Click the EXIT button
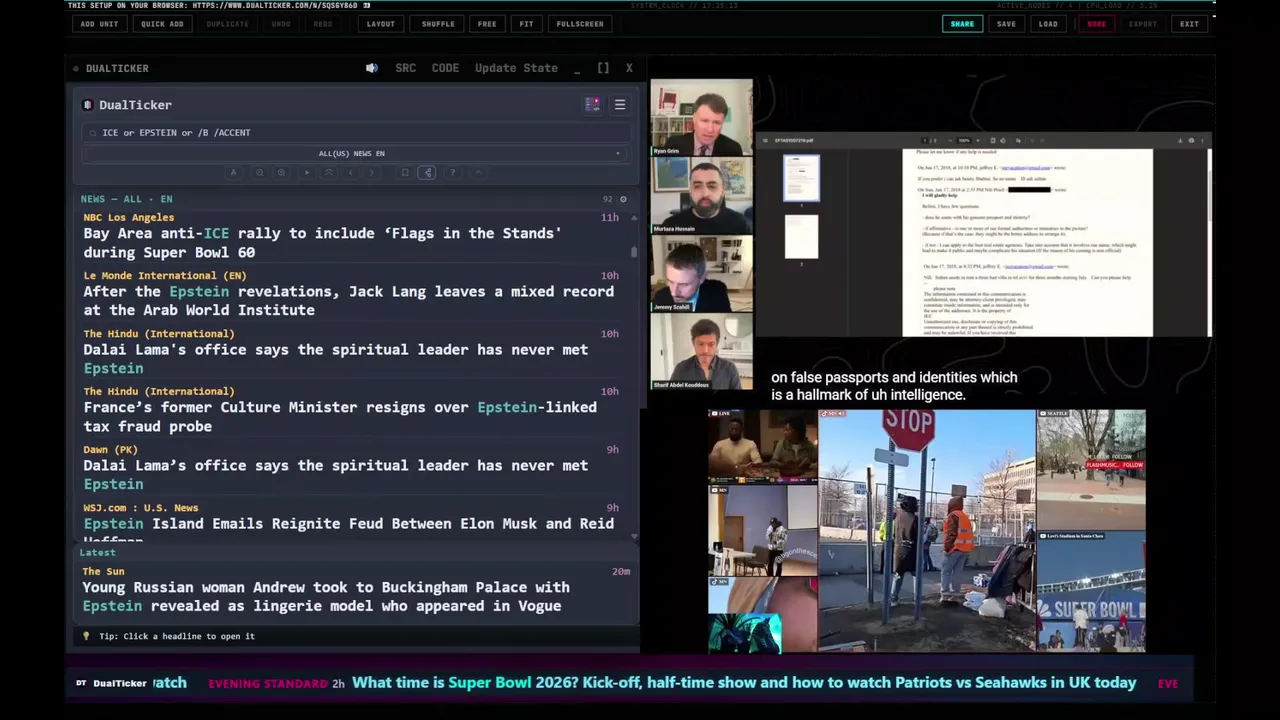The width and height of the screenshot is (1280, 720). pos(1189,24)
